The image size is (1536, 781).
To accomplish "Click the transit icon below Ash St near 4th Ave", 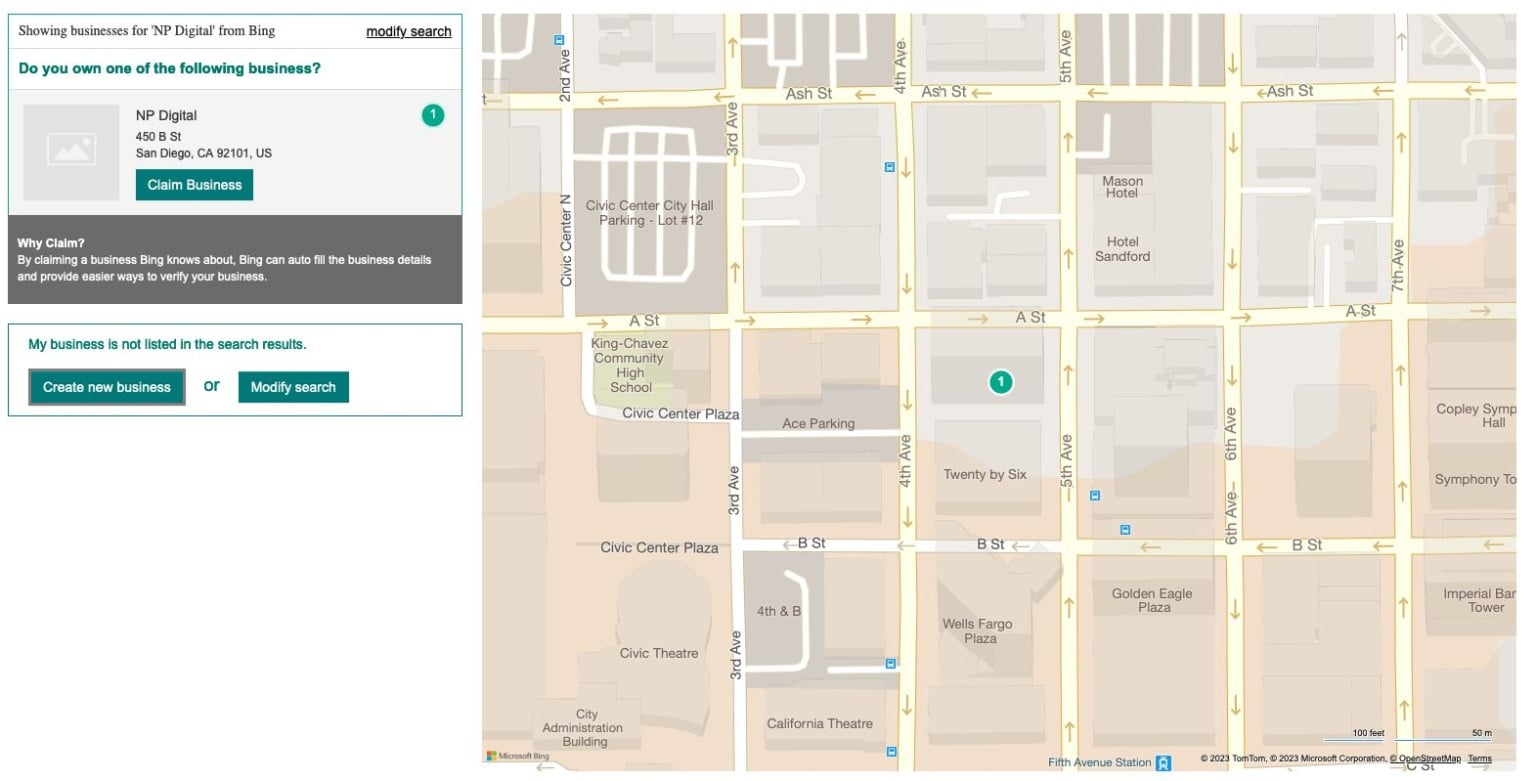I will pos(887,166).
